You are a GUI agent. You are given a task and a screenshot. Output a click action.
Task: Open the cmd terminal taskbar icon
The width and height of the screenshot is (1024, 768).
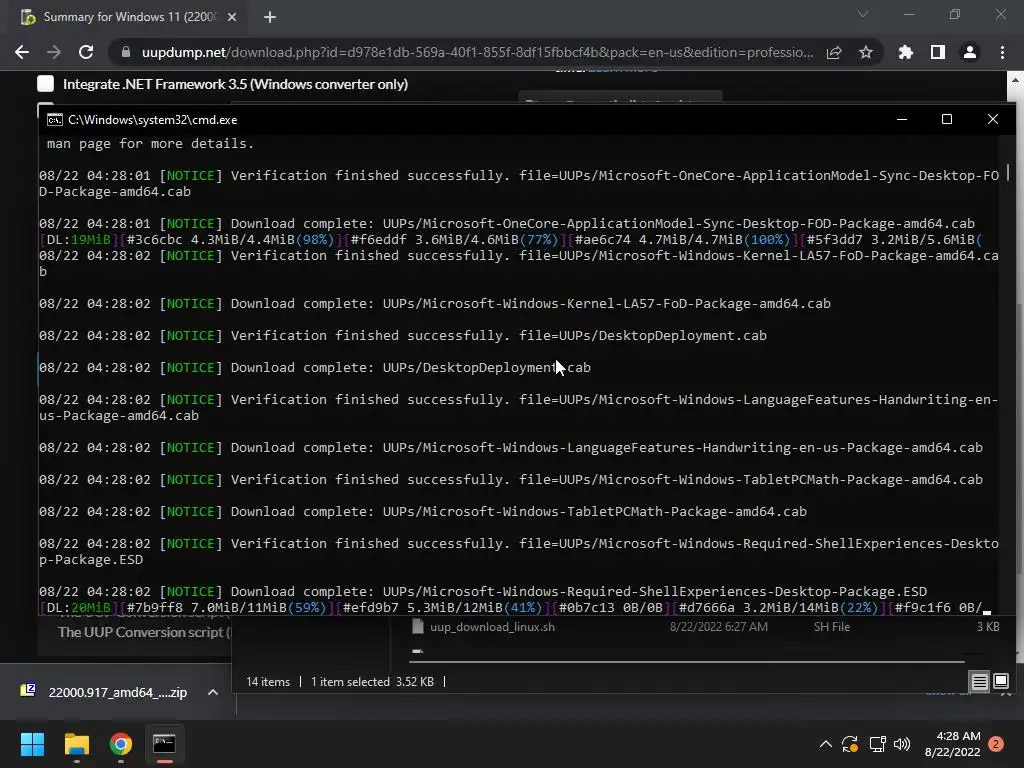tap(164, 744)
